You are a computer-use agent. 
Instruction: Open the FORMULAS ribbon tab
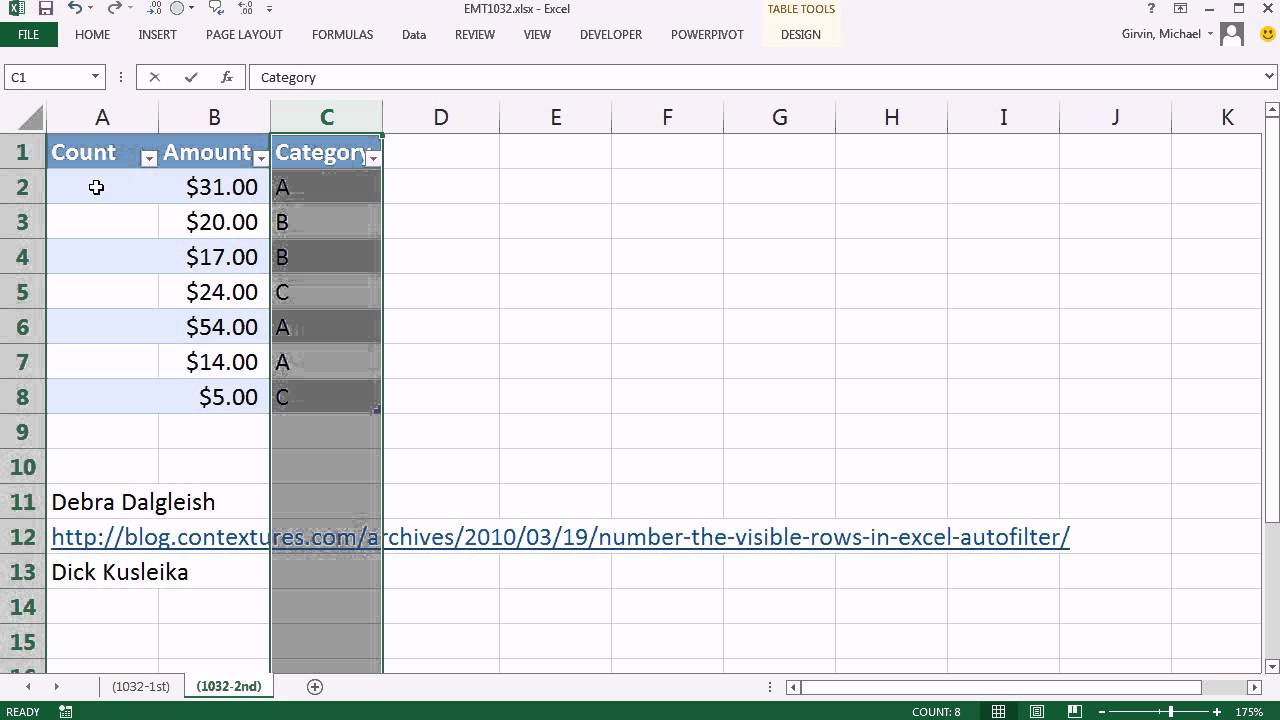click(342, 34)
